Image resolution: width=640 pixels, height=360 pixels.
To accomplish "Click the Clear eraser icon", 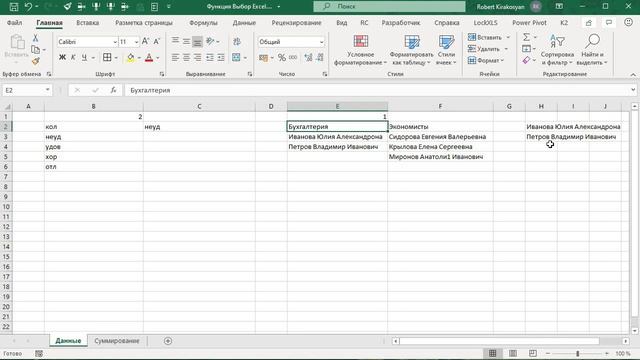I will [527, 60].
